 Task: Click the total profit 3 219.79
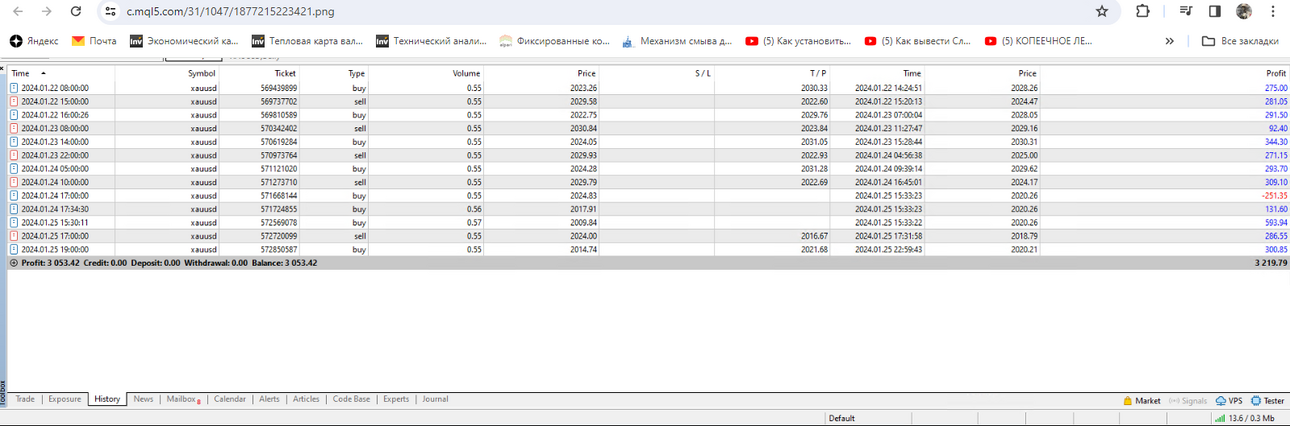point(1270,263)
